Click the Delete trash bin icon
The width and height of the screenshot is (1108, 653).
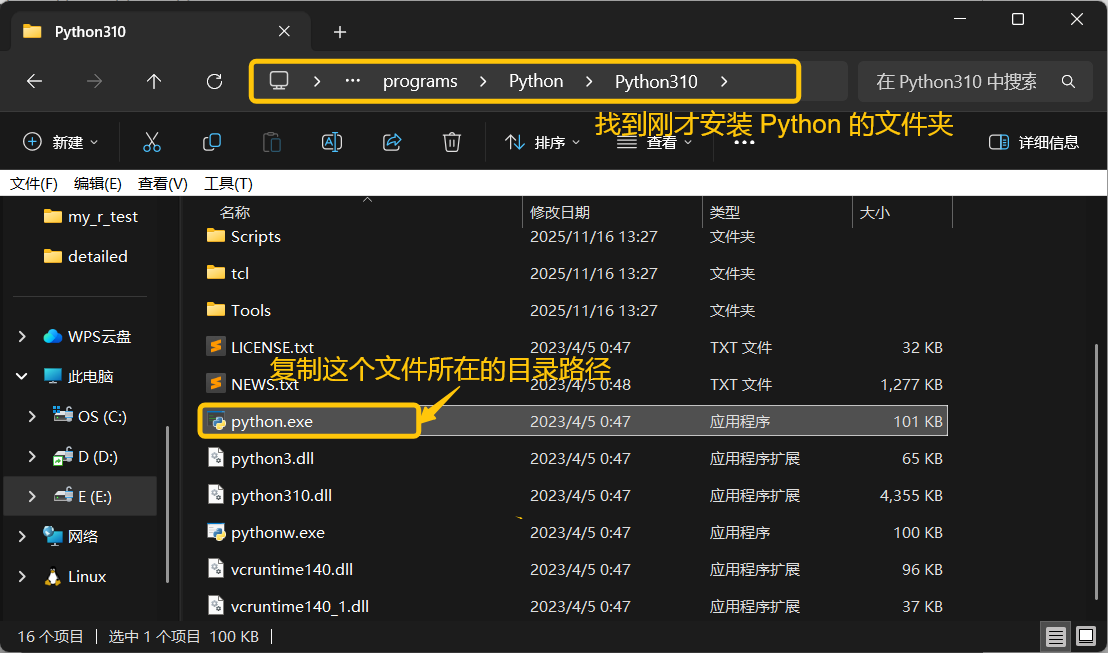[x=452, y=142]
